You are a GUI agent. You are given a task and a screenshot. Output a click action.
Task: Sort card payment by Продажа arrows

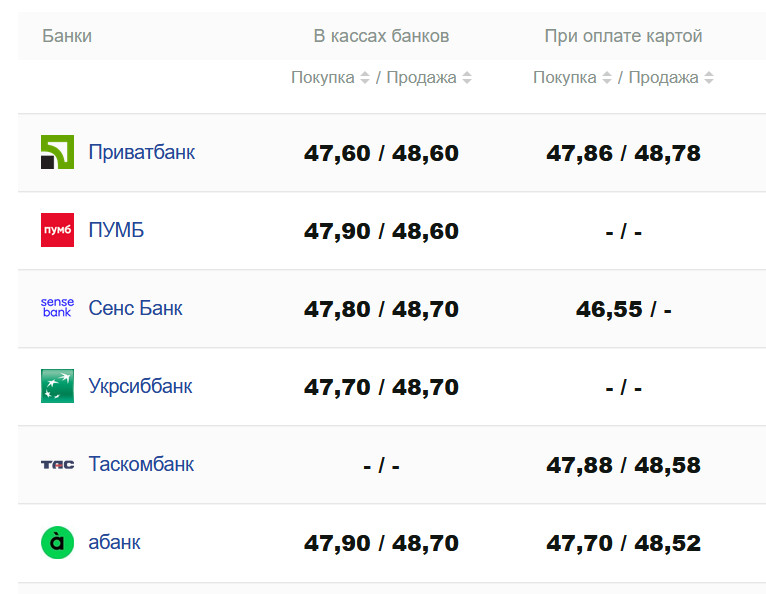pos(709,78)
